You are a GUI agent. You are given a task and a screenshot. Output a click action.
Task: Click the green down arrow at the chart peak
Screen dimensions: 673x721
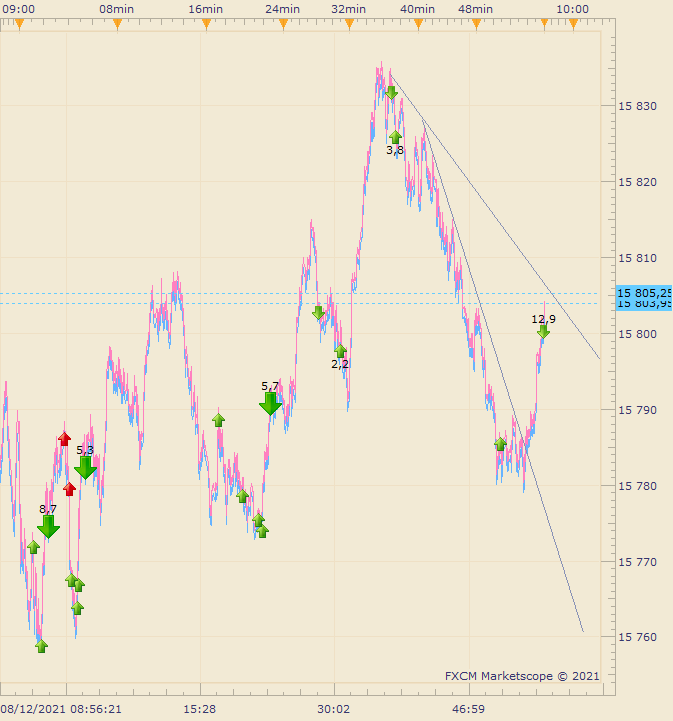pos(391,93)
